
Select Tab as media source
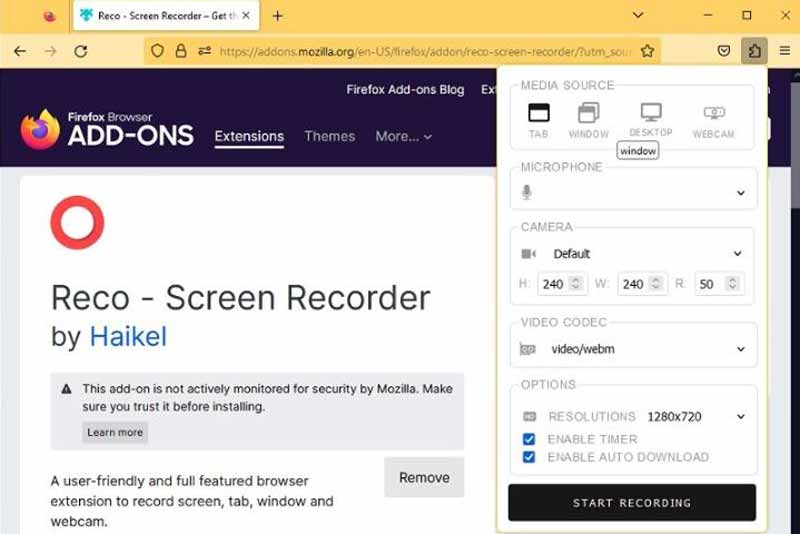[x=538, y=120]
